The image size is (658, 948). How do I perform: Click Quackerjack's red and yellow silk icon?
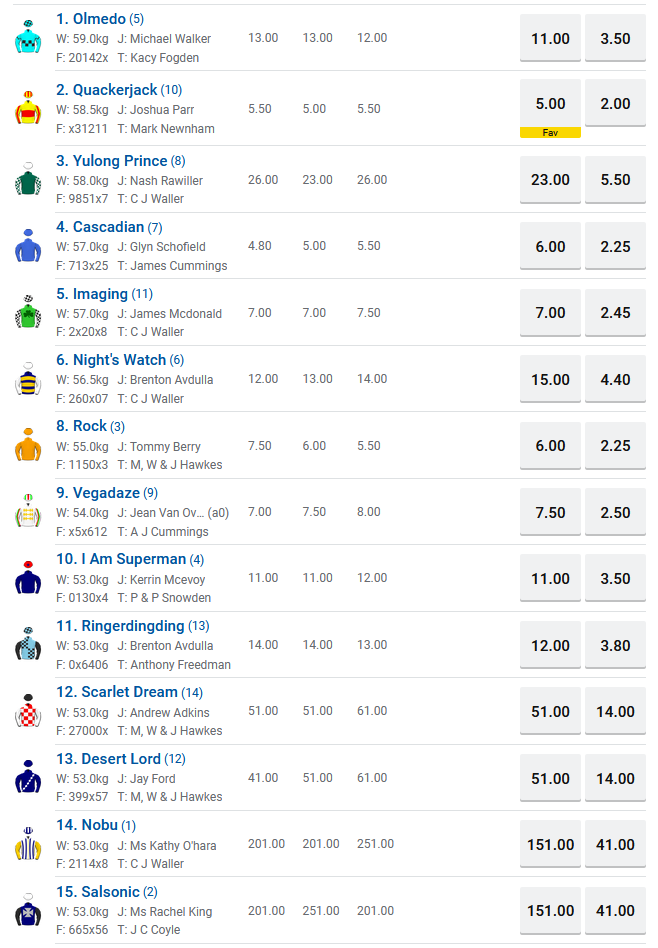pyautogui.click(x=28, y=108)
